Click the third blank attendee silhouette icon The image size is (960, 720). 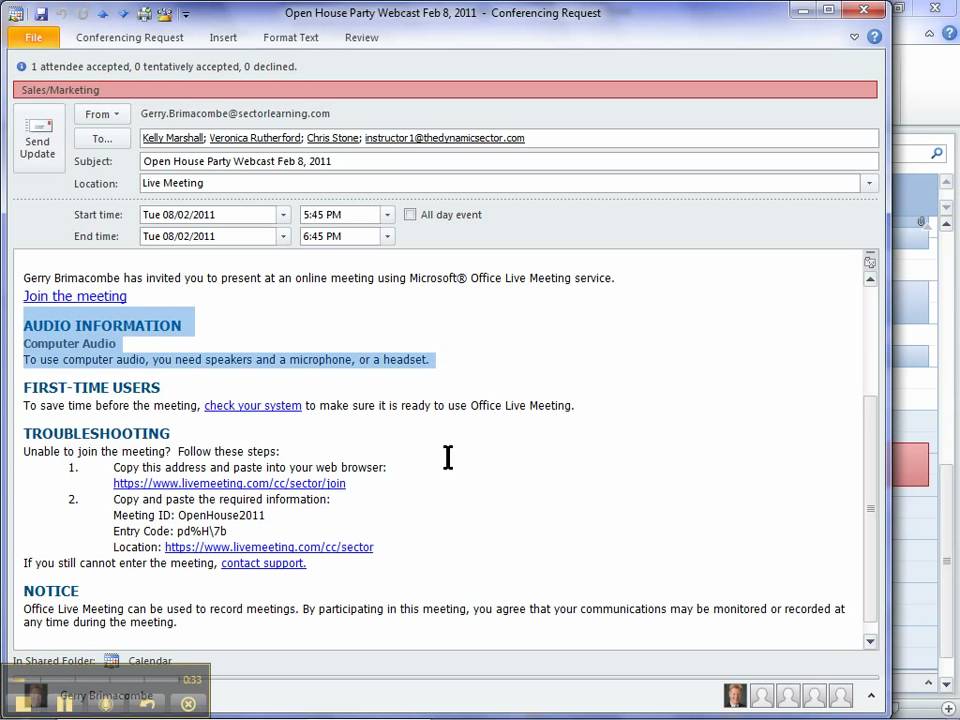point(814,696)
